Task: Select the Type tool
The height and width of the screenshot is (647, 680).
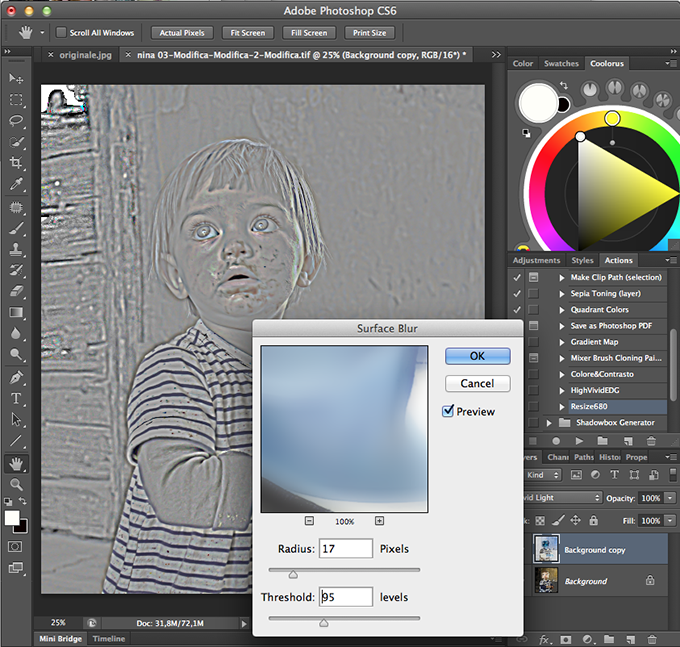Action: point(16,399)
